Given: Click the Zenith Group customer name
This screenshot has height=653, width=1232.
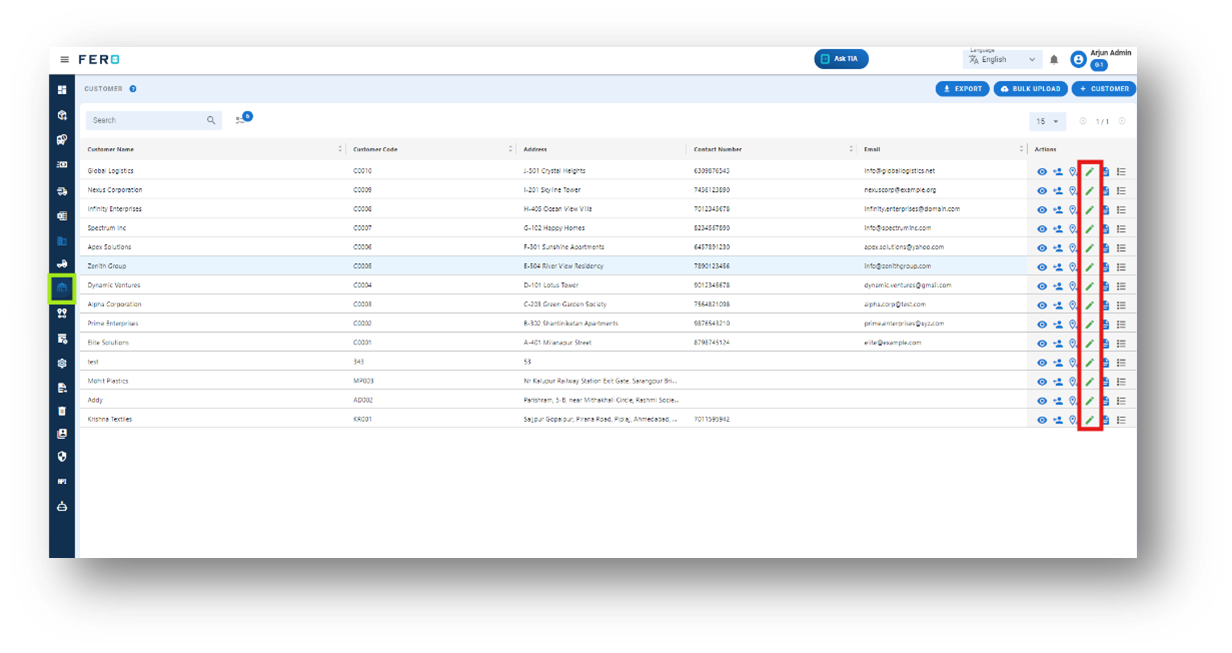Looking at the screenshot, I should point(107,266).
